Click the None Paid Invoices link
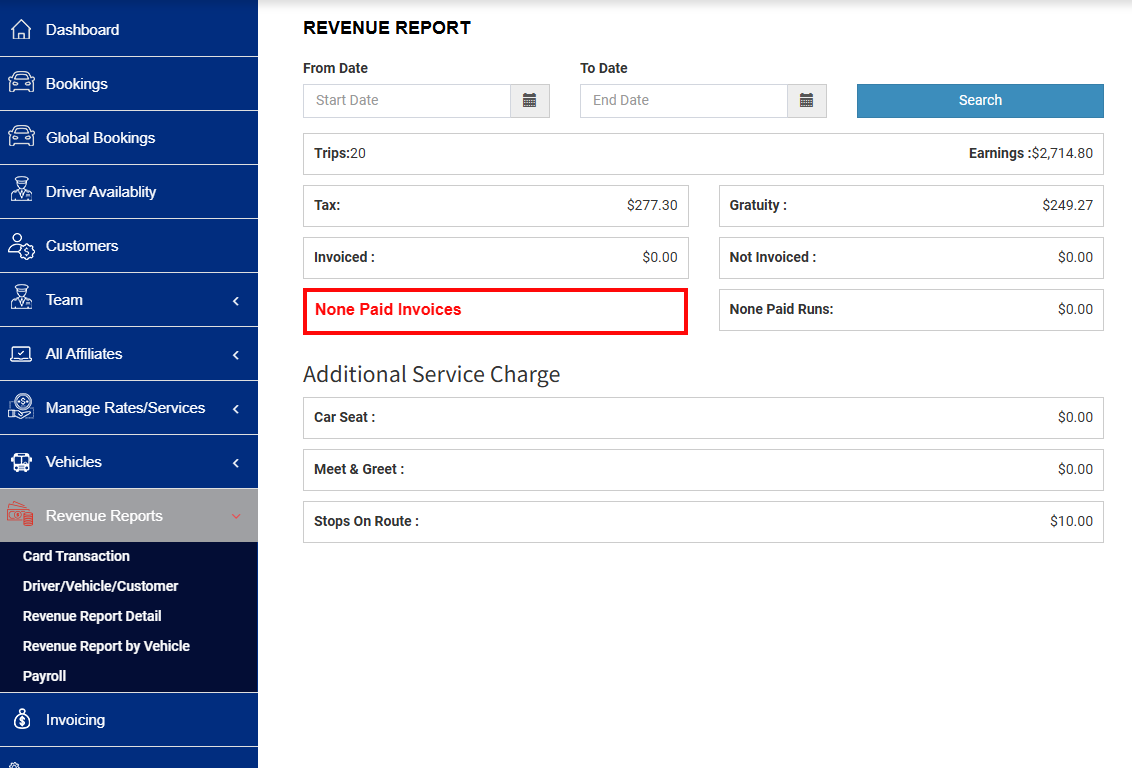Screen dimensions: 1132x768 [x=388, y=310]
